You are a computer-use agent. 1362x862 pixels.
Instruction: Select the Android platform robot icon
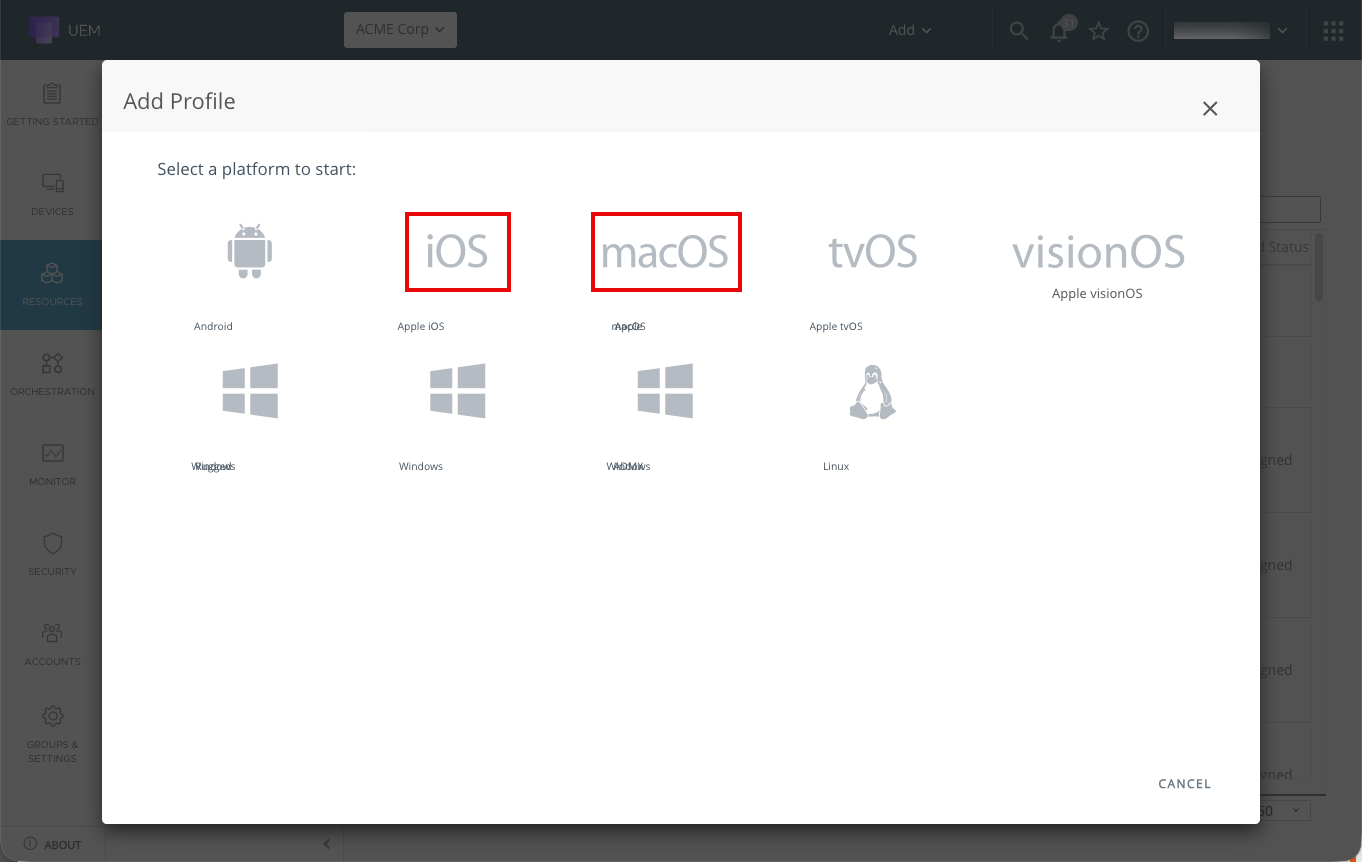click(249, 251)
